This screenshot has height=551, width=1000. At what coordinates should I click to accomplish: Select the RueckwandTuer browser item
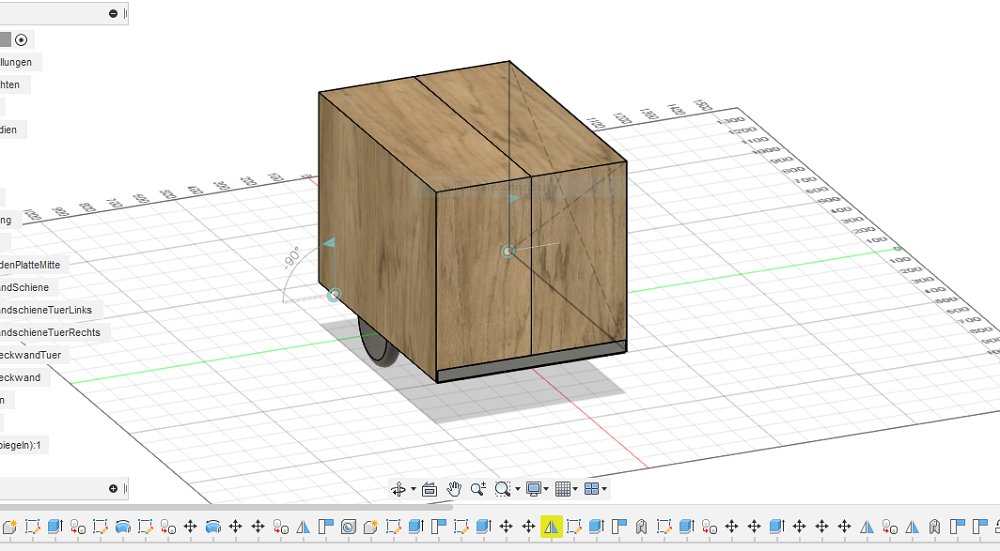pos(30,355)
